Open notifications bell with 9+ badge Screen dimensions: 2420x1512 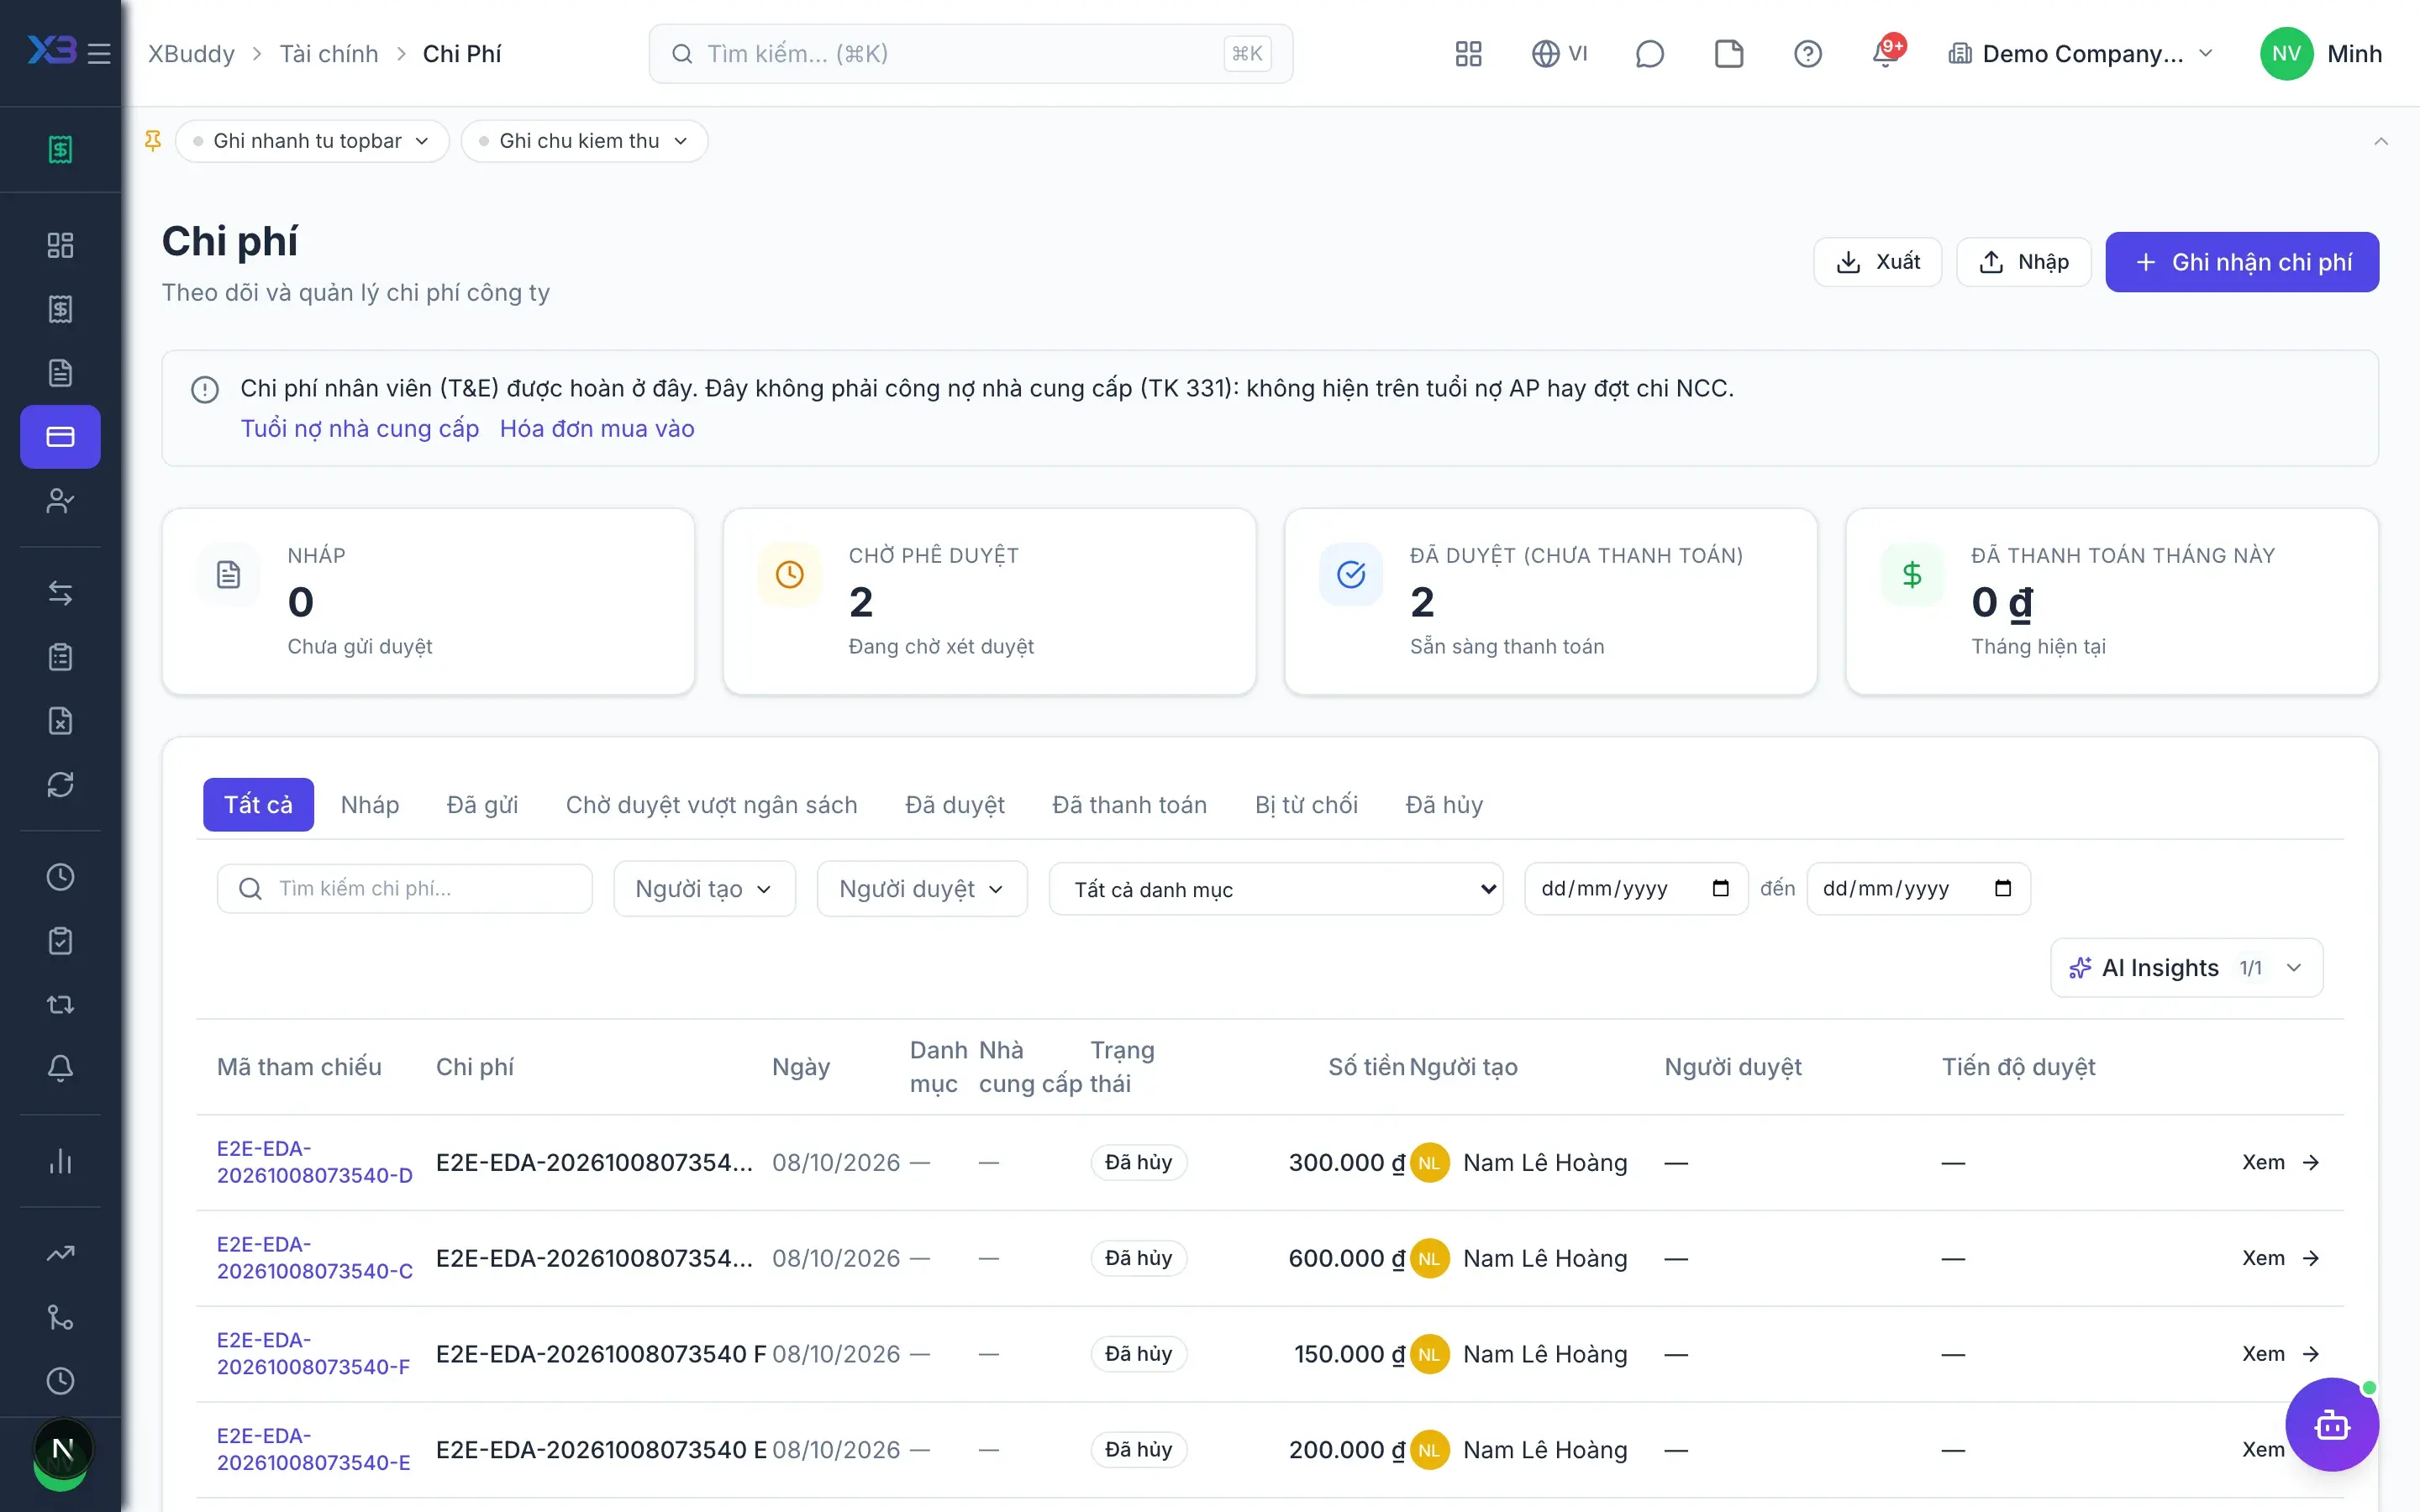[1886, 54]
